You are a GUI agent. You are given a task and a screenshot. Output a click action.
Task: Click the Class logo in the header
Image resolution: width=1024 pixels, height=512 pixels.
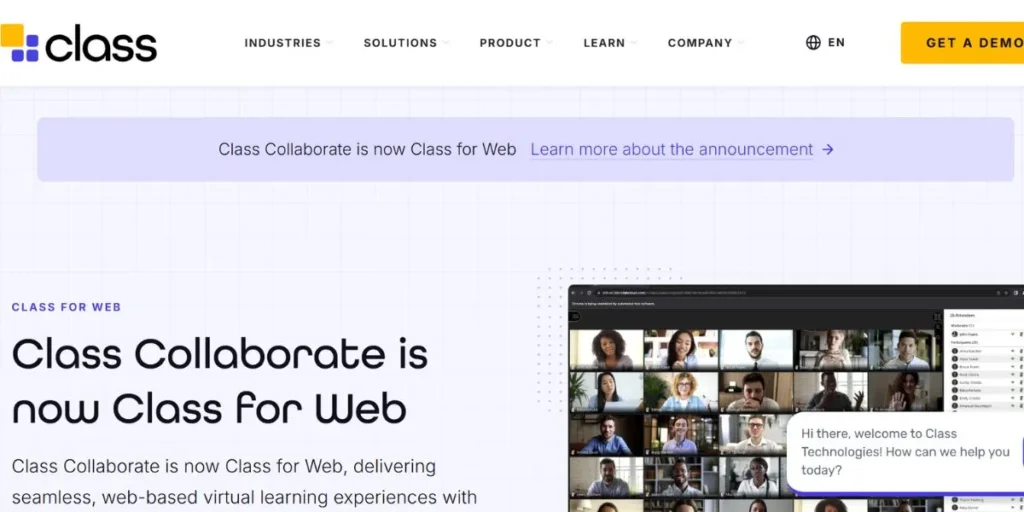click(80, 43)
